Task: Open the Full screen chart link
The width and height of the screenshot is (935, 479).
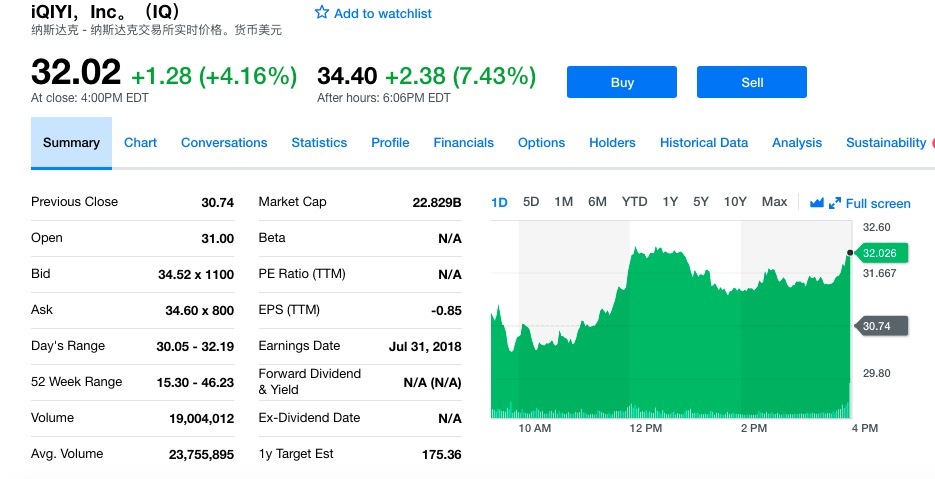Action: (x=878, y=203)
